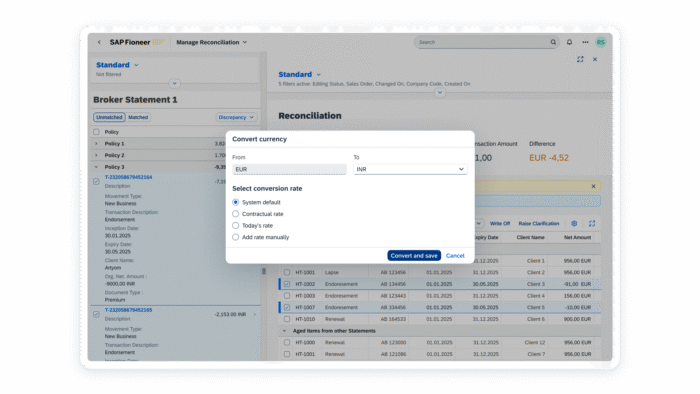Tick the HT-1003 row checkbox
This screenshot has height=394, width=700.
pos(287,295)
